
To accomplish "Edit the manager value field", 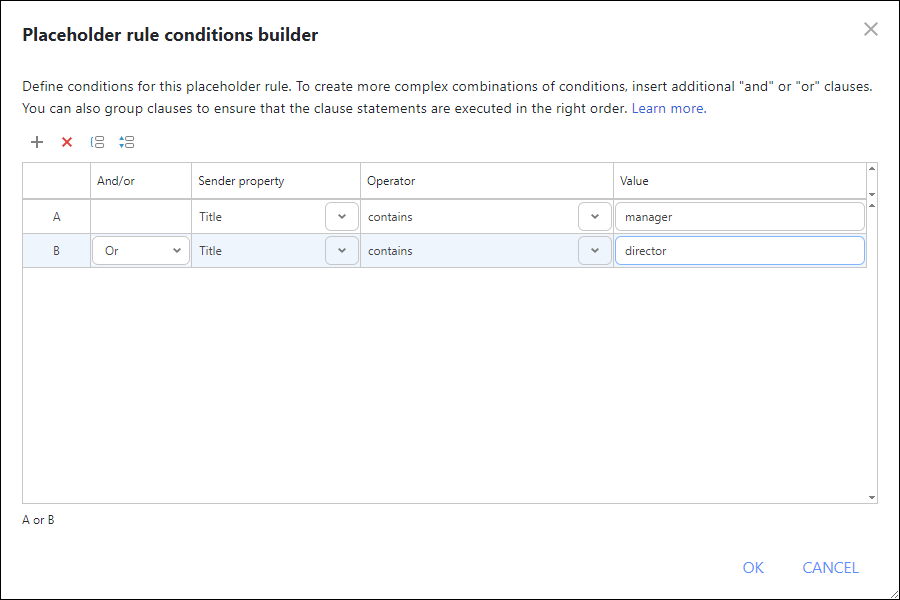I will tap(740, 216).
